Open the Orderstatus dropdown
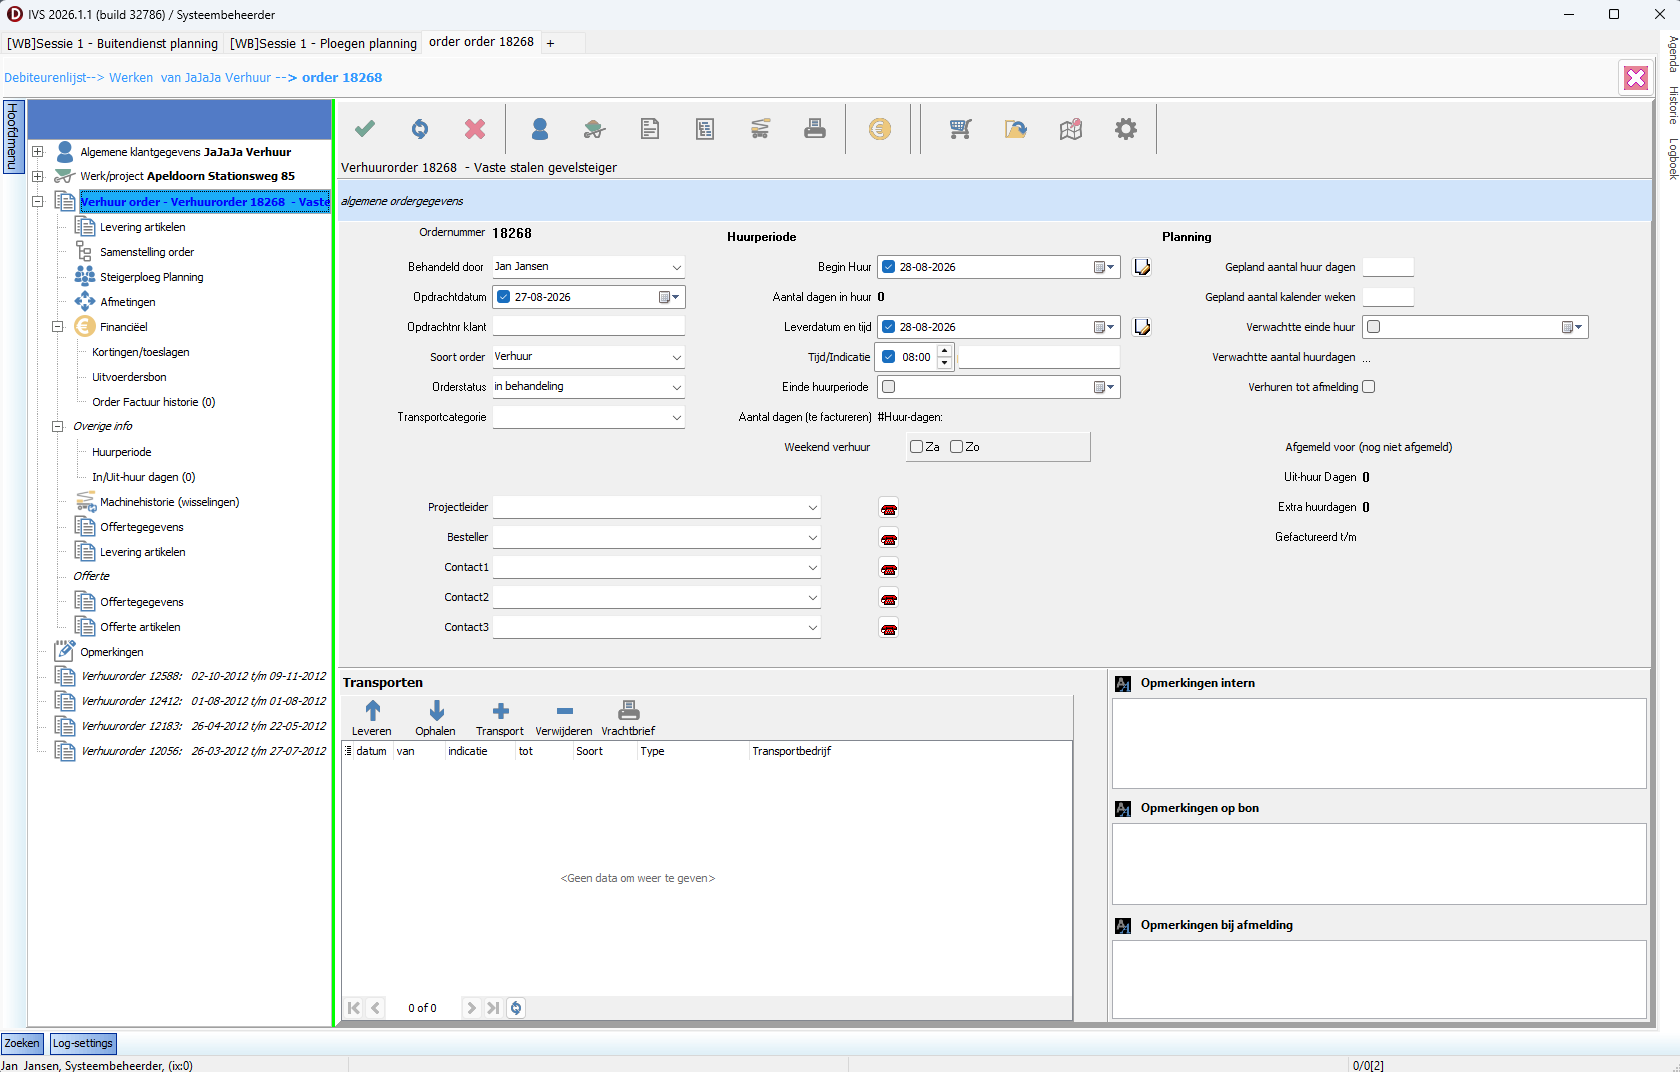 [677, 387]
